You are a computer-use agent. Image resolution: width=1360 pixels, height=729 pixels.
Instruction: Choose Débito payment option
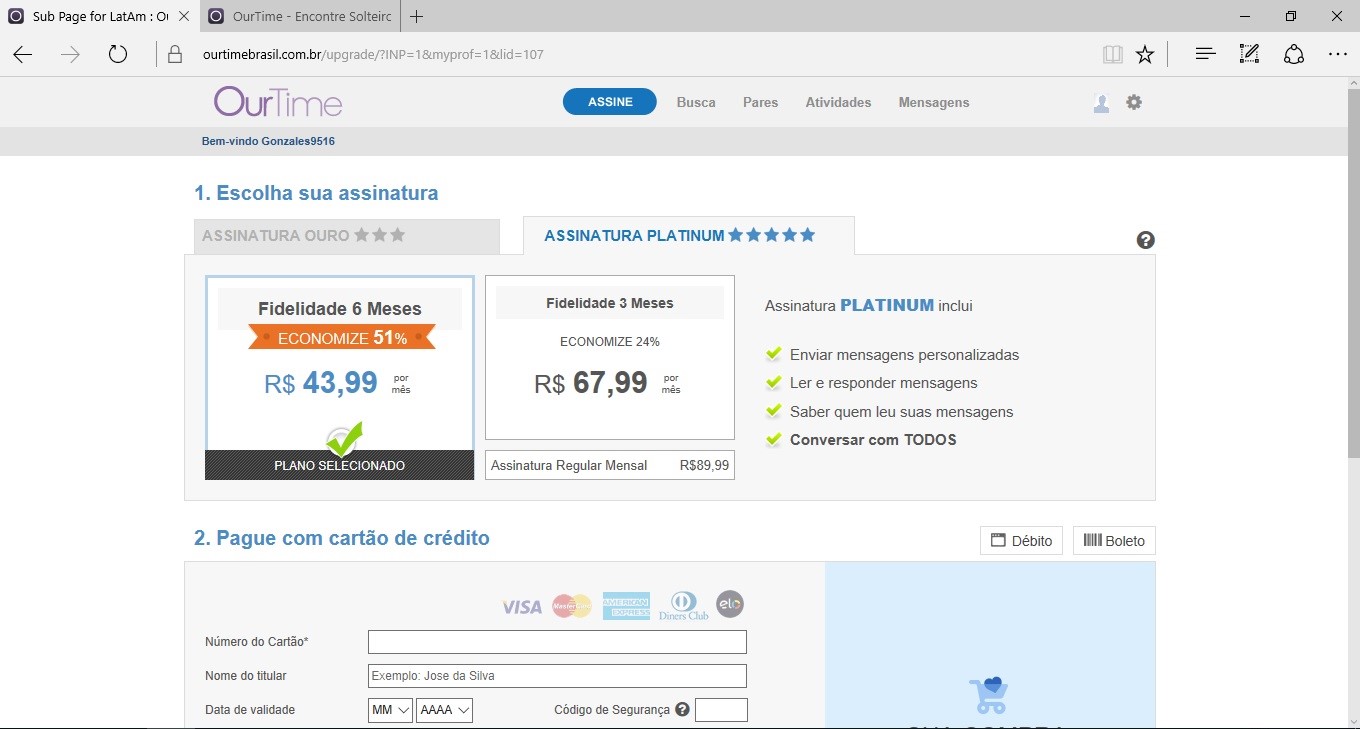click(1021, 541)
